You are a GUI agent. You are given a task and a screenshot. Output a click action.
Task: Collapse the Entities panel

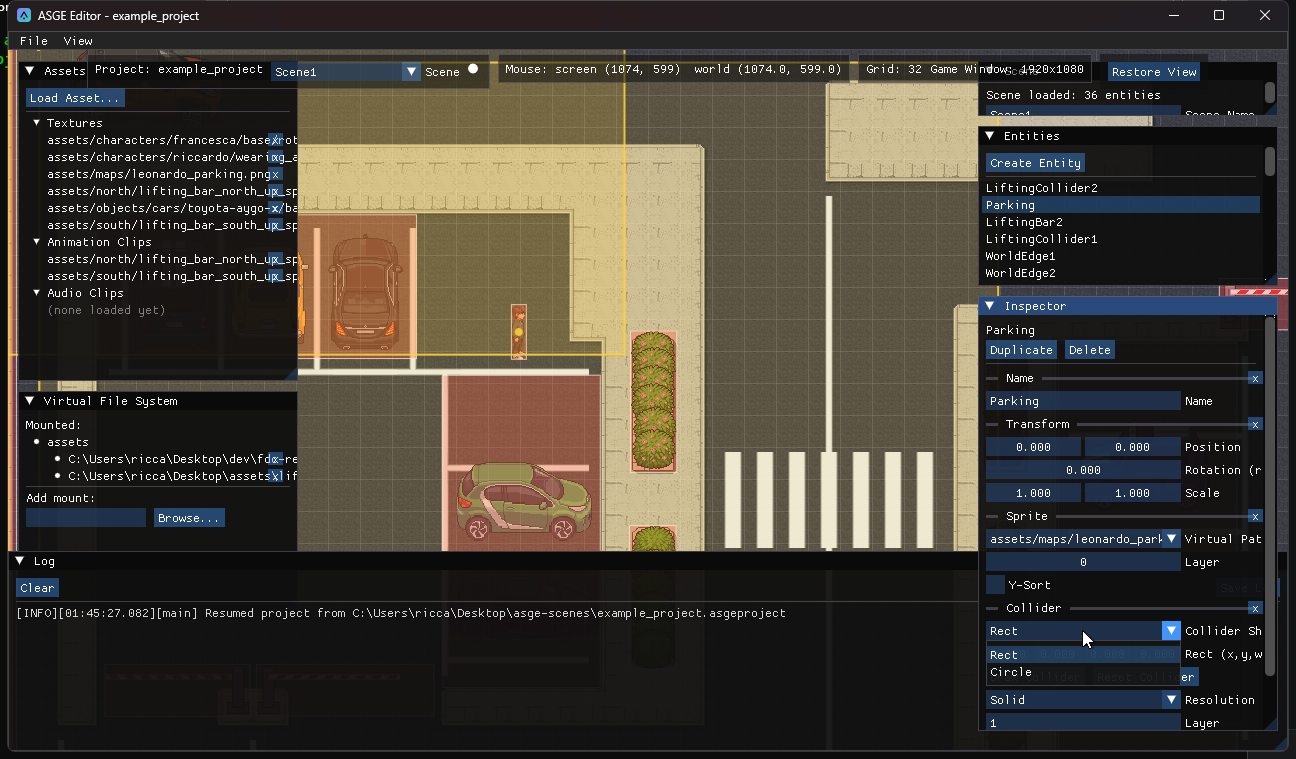click(x=990, y=136)
